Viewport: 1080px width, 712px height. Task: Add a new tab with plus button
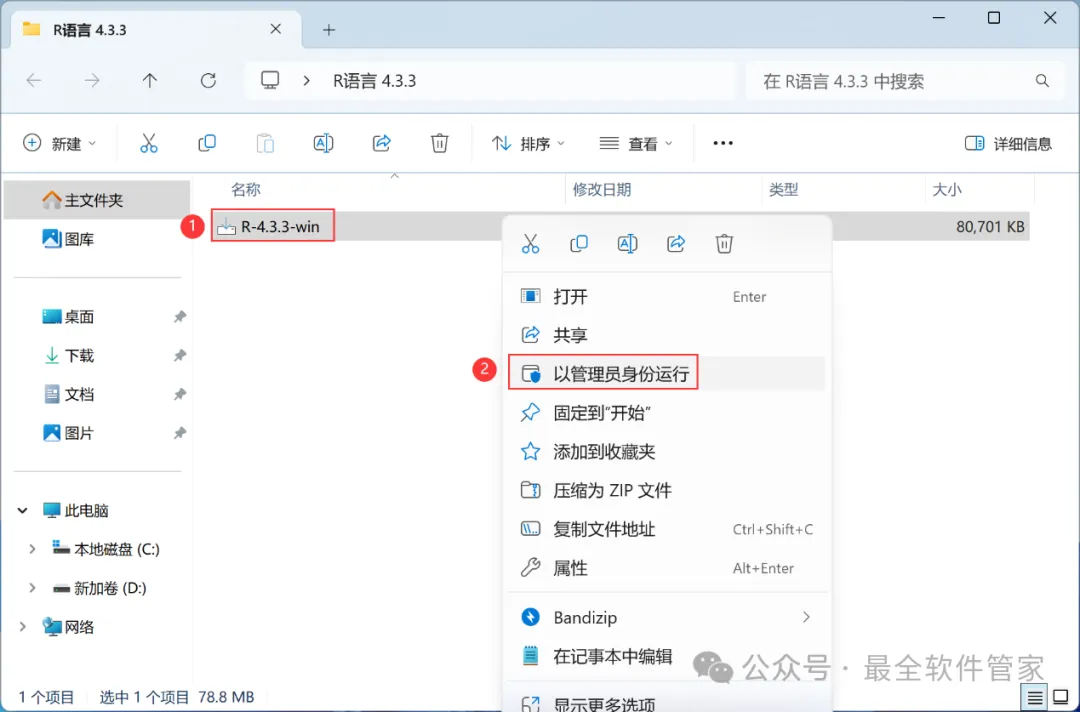tap(329, 30)
